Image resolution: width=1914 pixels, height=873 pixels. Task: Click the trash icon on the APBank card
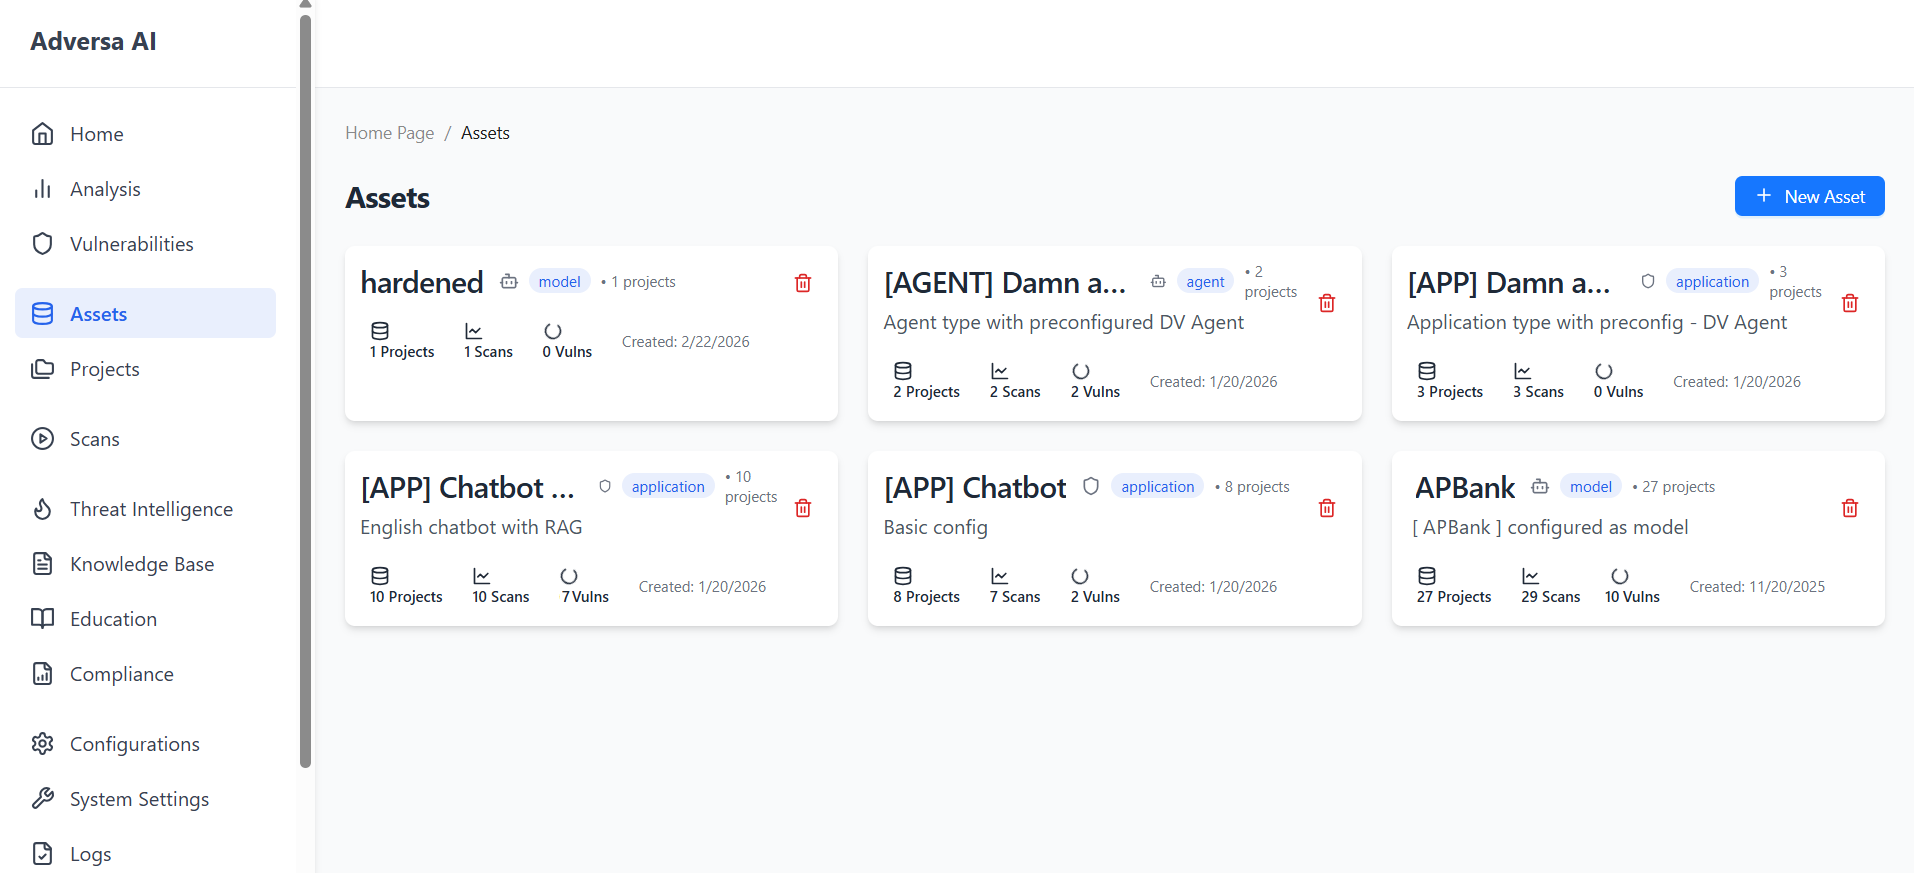[1849, 508]
